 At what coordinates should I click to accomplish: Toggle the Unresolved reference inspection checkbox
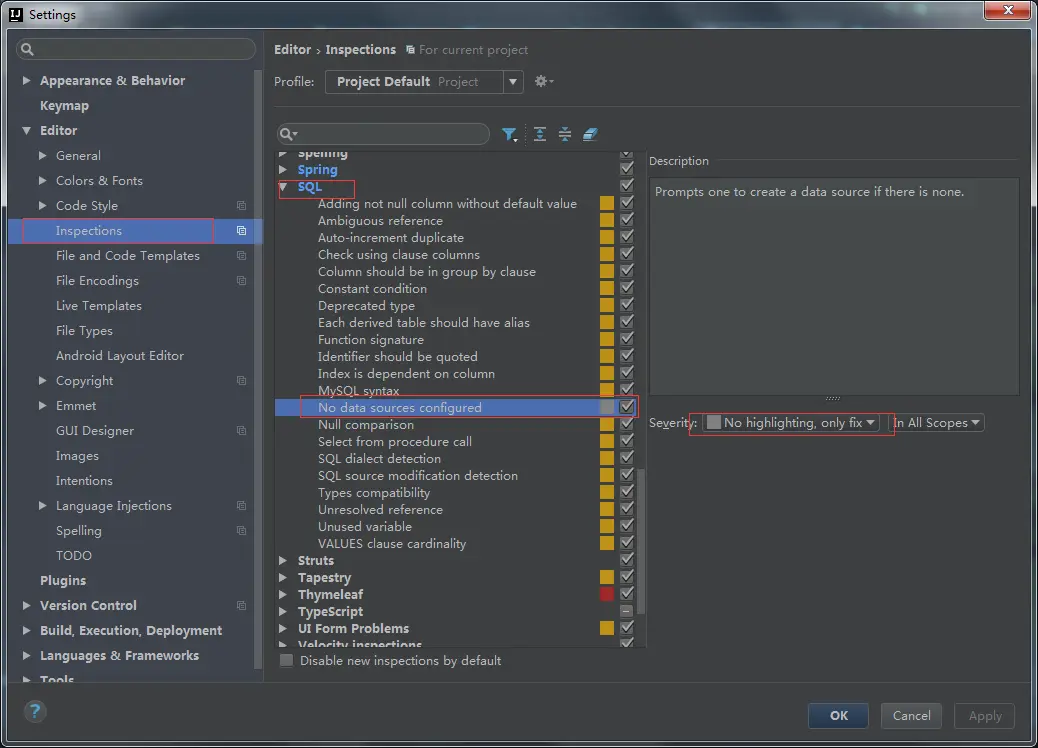(627, 508)
